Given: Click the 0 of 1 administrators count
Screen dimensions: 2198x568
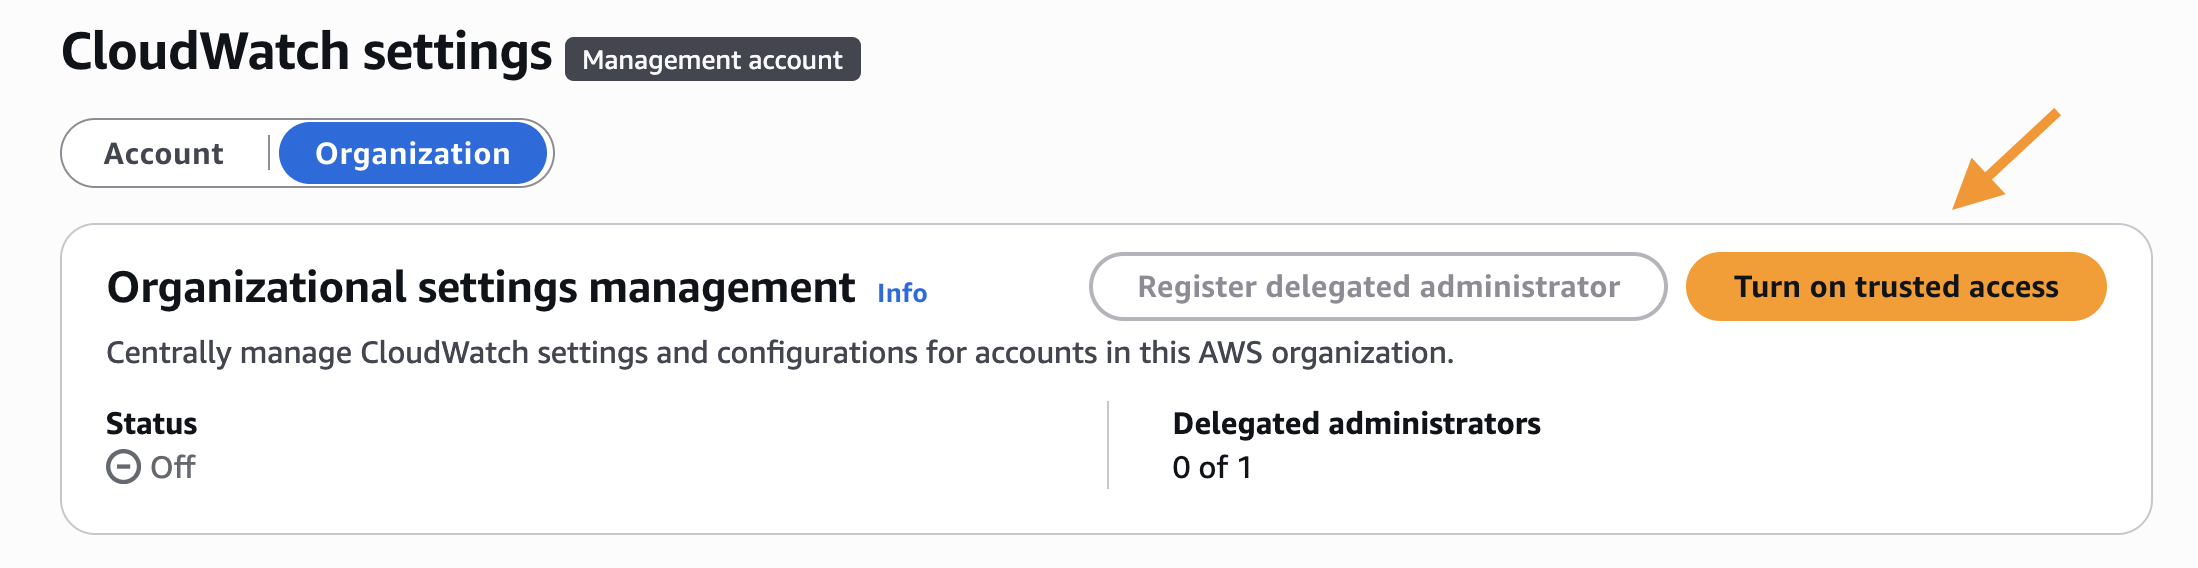Looking at the screenshot, I should (1211, 467).
